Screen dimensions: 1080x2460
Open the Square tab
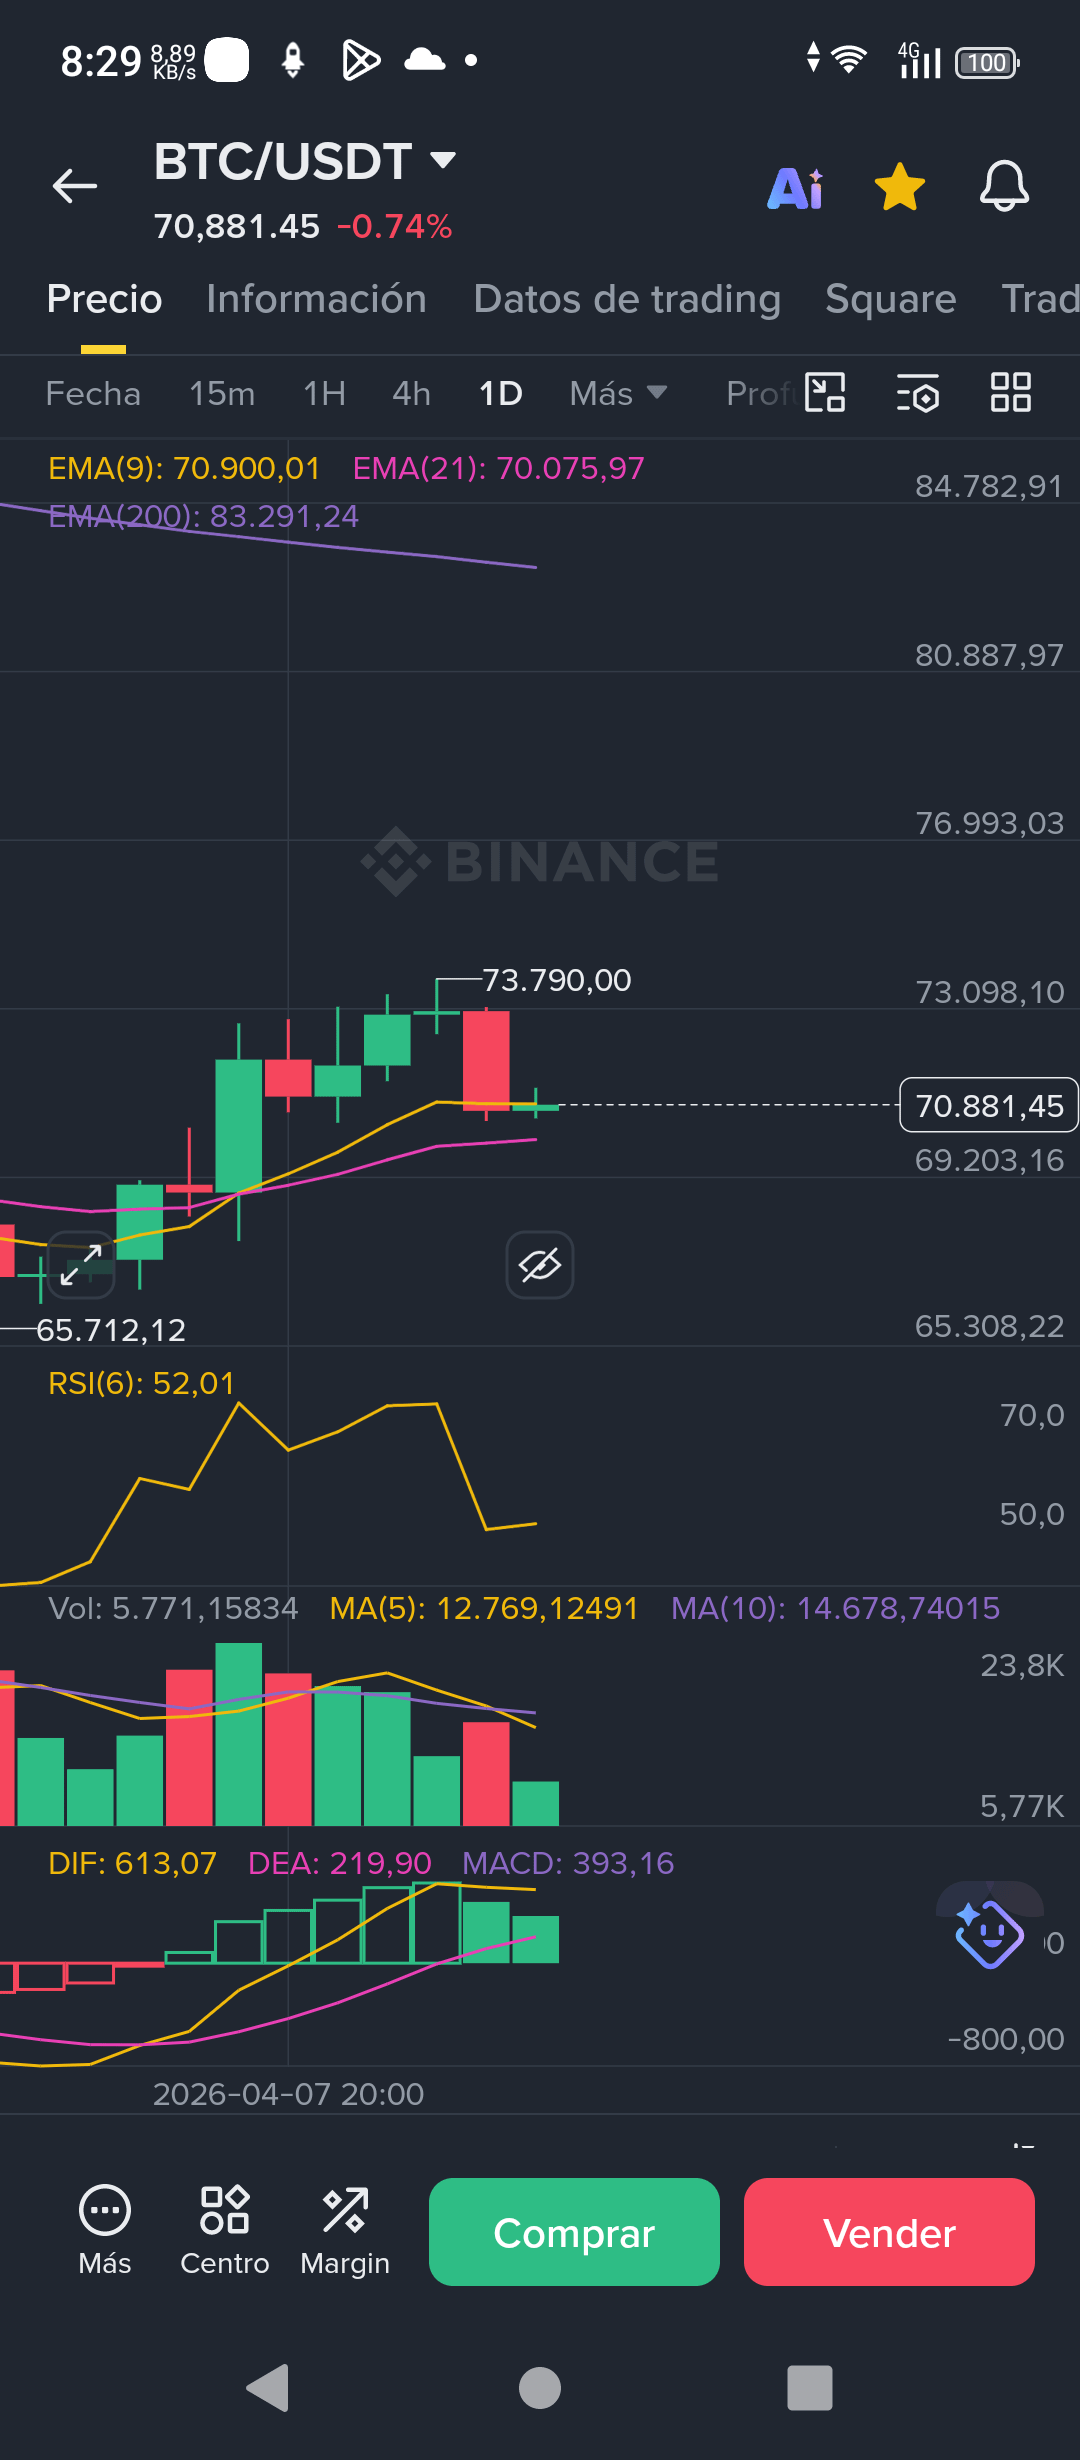coord(890,299)
